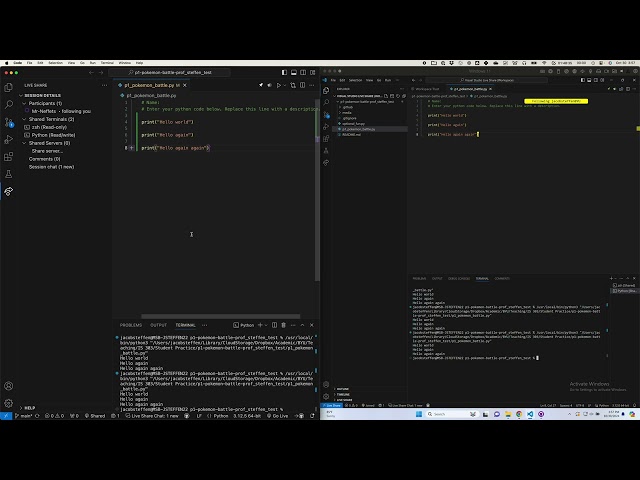Open zsh (Read-only) shared terminal

tap(49, 127)
